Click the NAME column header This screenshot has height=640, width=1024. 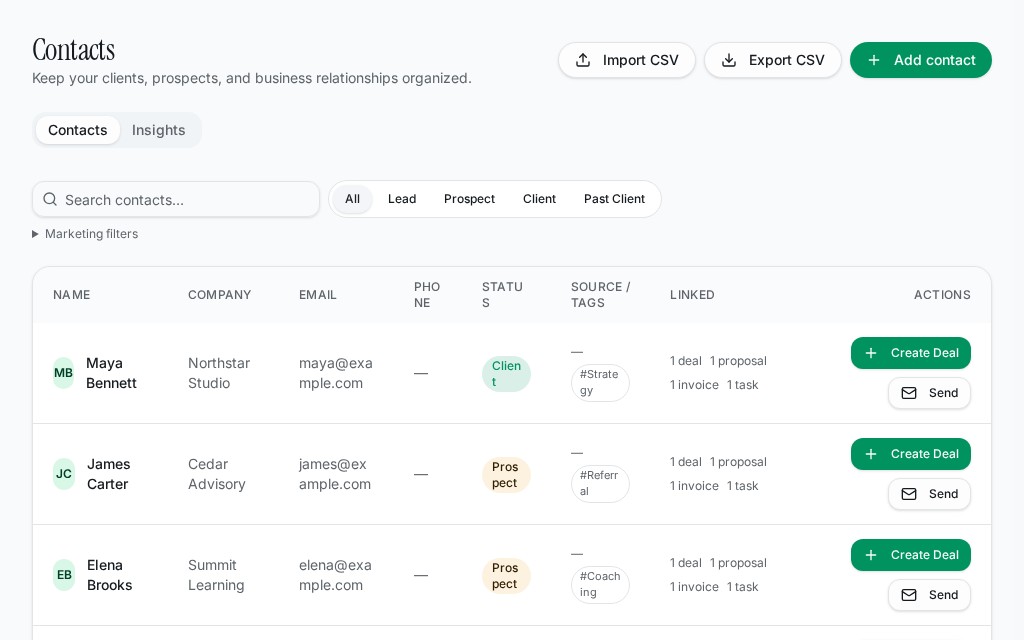click(x=72, y=295)
